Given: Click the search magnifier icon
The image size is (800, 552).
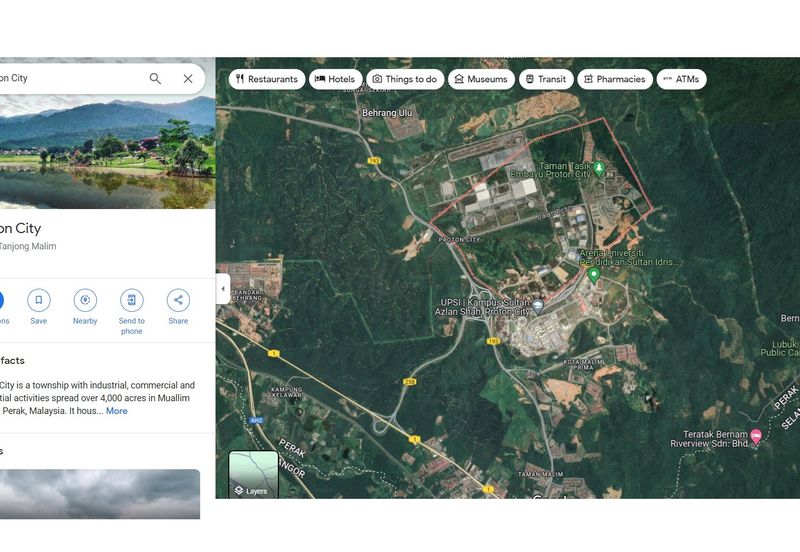Looking at the screenshot, I should click(155, 79).
